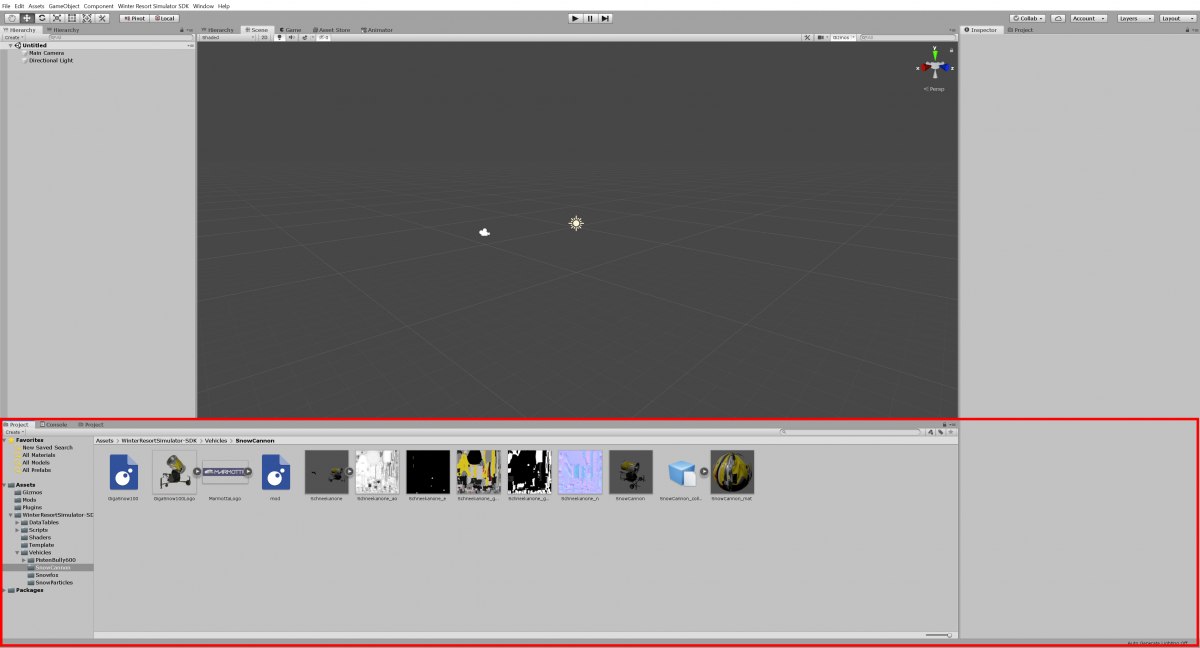Toggle scene lighting with the lightbulb icon
The height and width of the screenshot is (648, 1200).
[279, 37]
